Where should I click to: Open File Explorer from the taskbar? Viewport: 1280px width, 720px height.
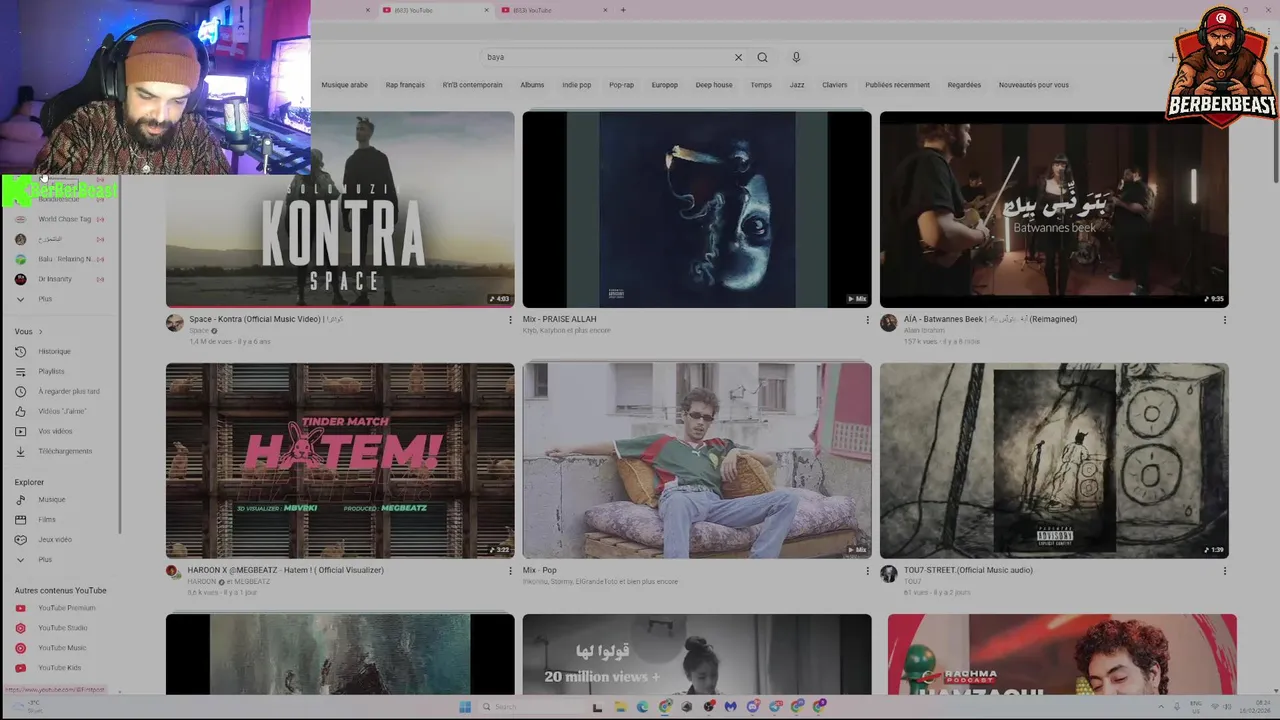point(620,707)
